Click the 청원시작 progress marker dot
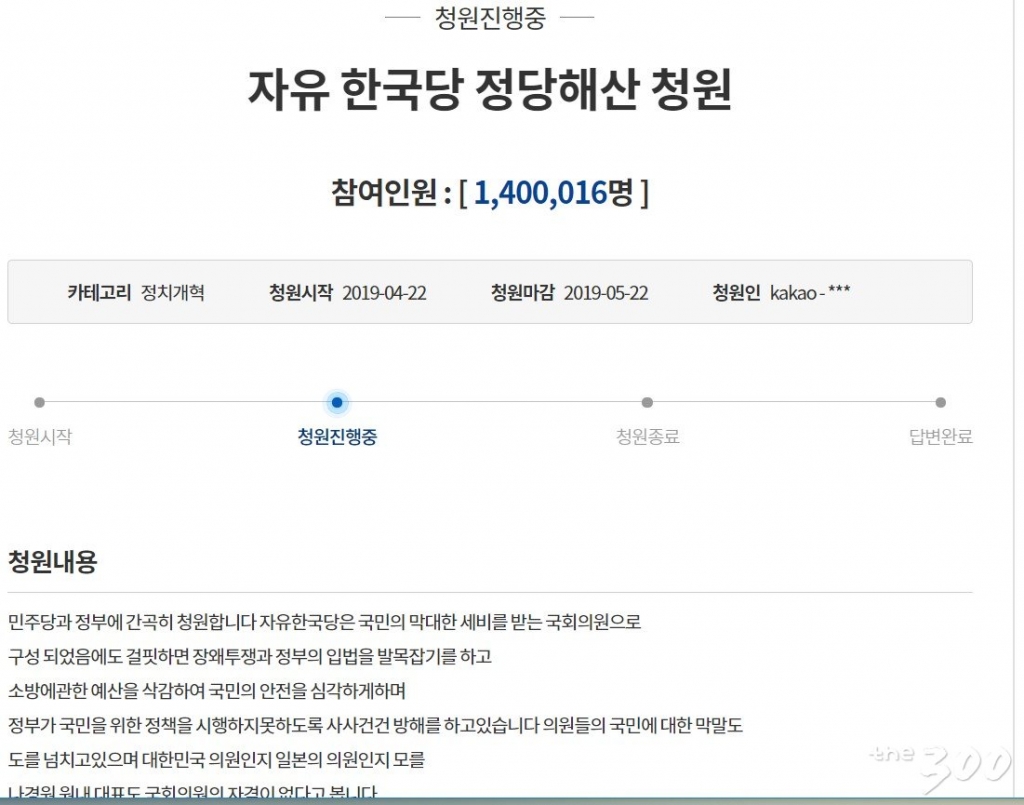Viewport: 1024px width, 805px height. pyautogui.click(x=39, y=402)
